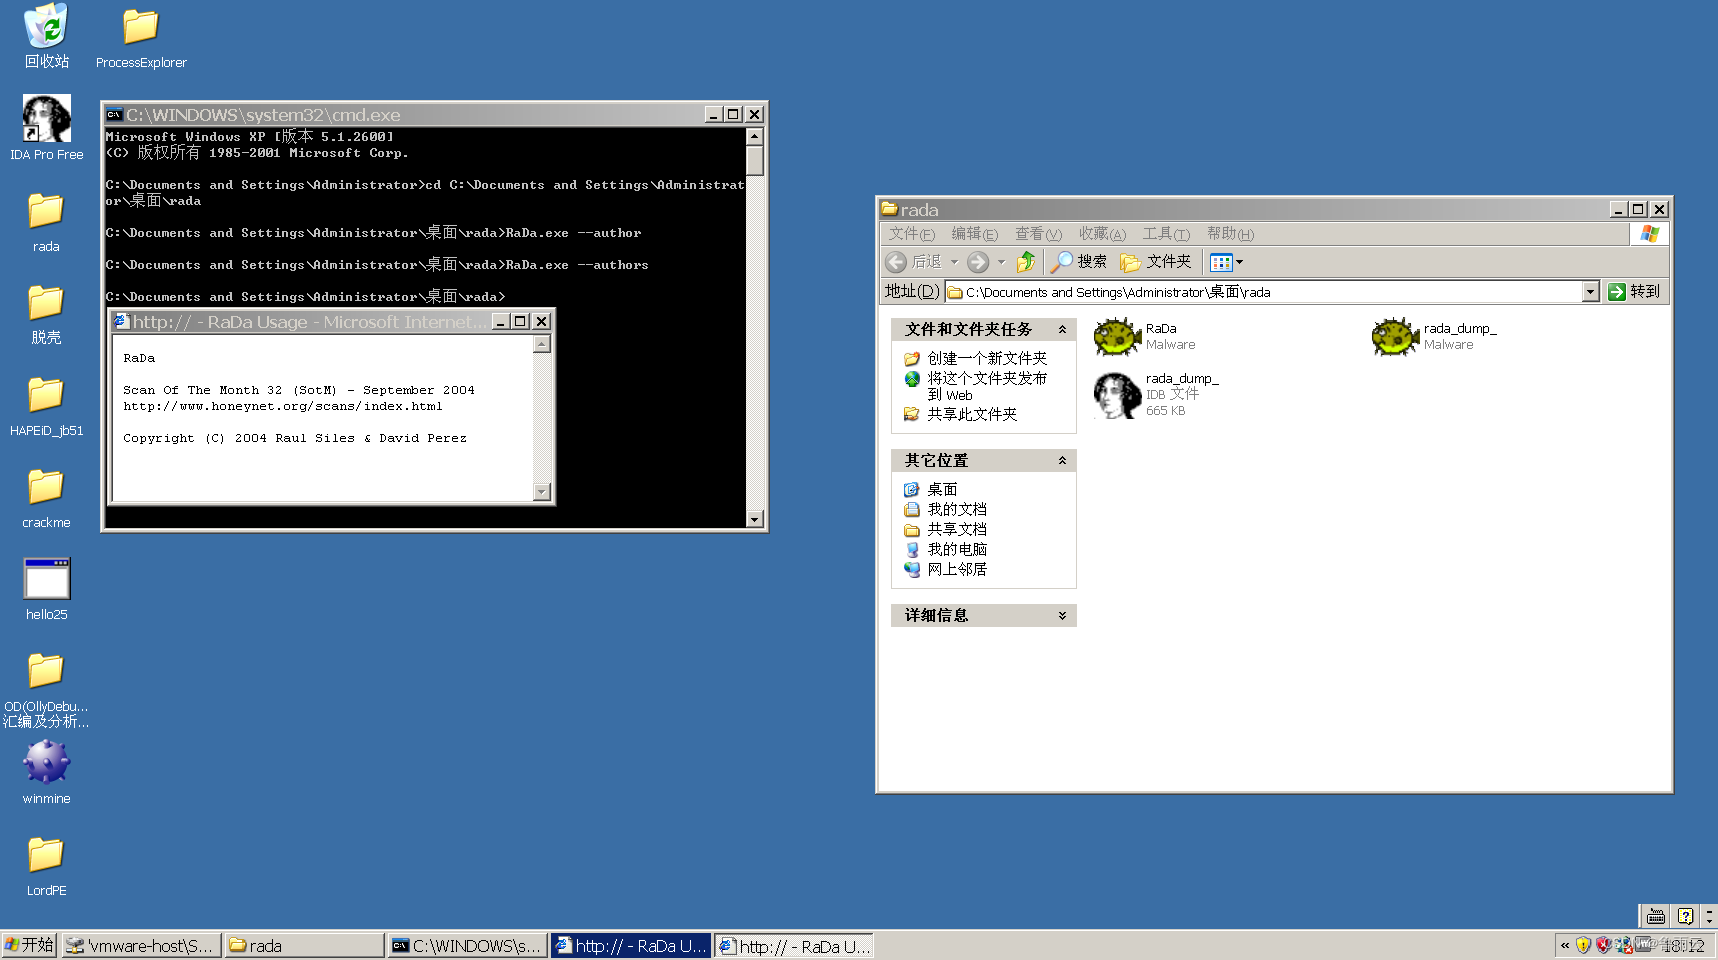Switch to active RaDa Usage taskbar item
Screen dimensions: 1718x960
631,945
